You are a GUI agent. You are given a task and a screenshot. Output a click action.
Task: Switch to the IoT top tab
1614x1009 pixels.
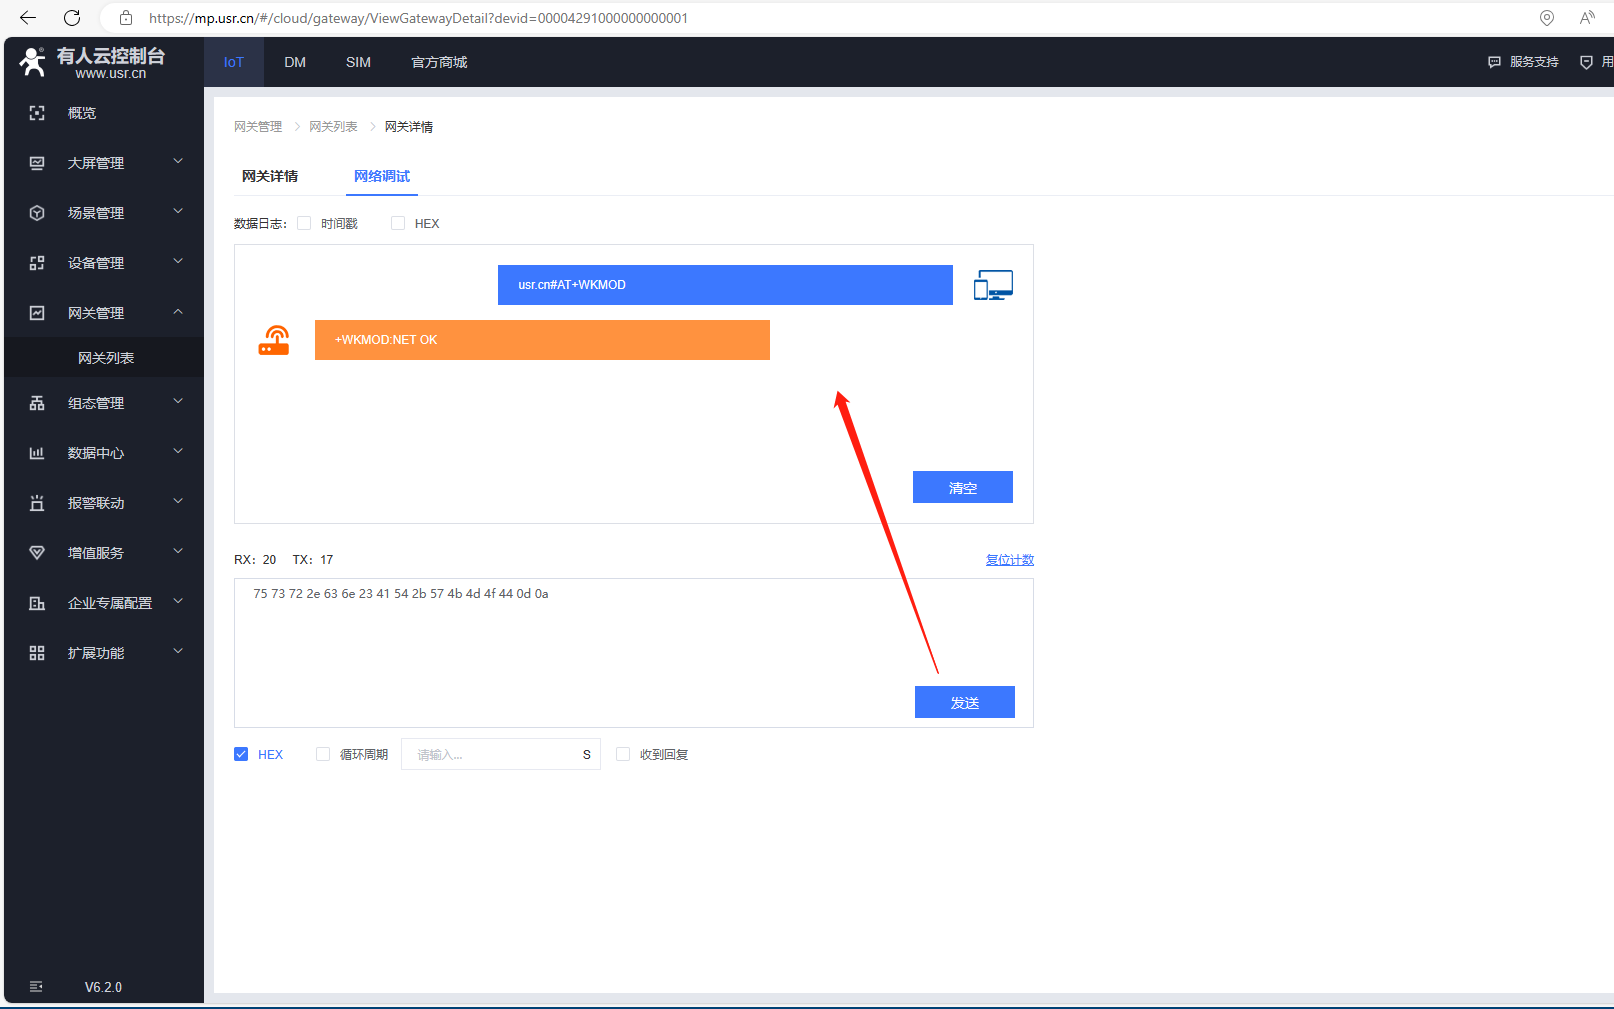pos(234,62)
